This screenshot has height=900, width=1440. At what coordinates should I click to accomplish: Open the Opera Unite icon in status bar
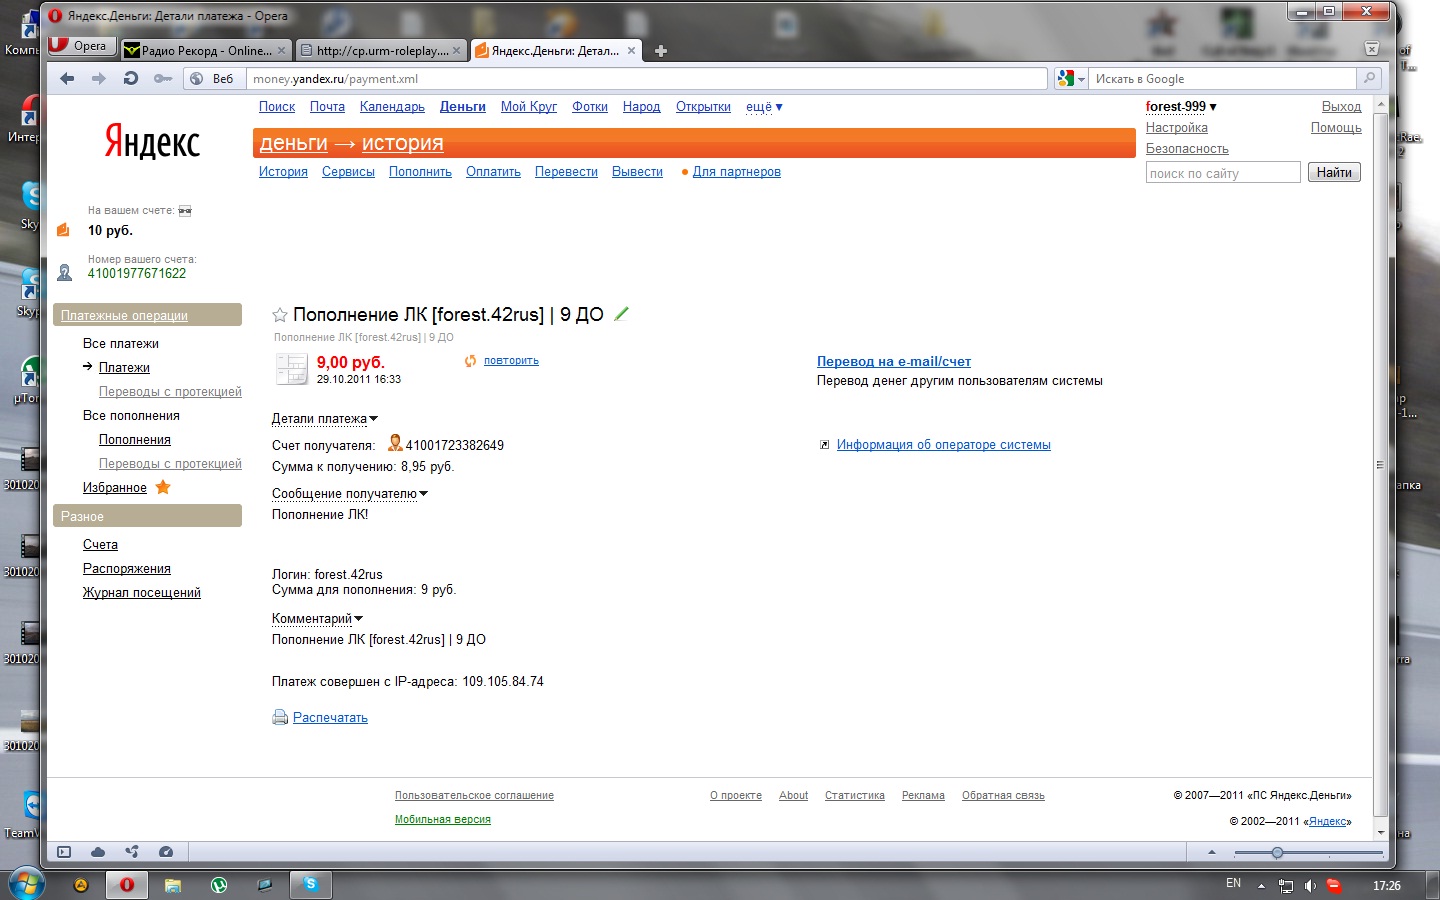(132, 852)
